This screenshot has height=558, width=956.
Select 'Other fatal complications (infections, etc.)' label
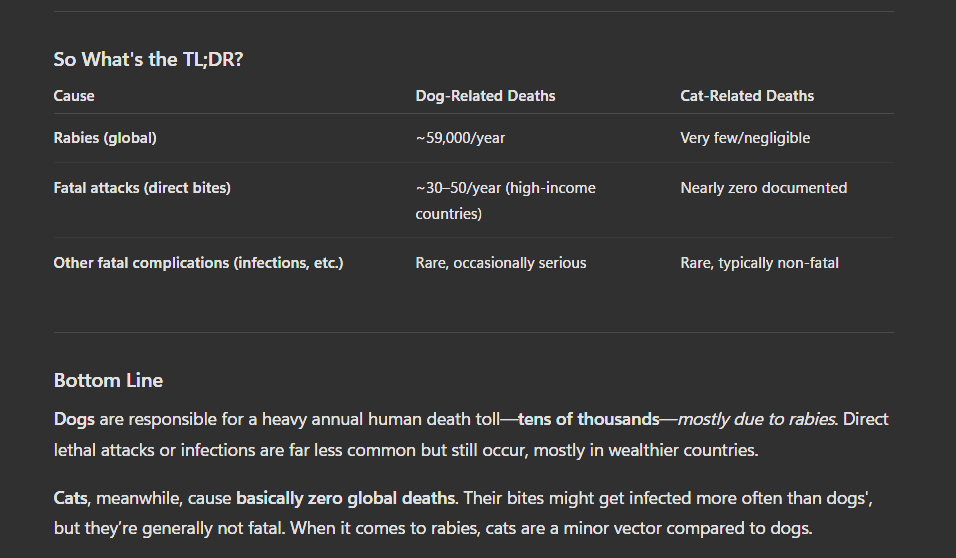(198, 263)
